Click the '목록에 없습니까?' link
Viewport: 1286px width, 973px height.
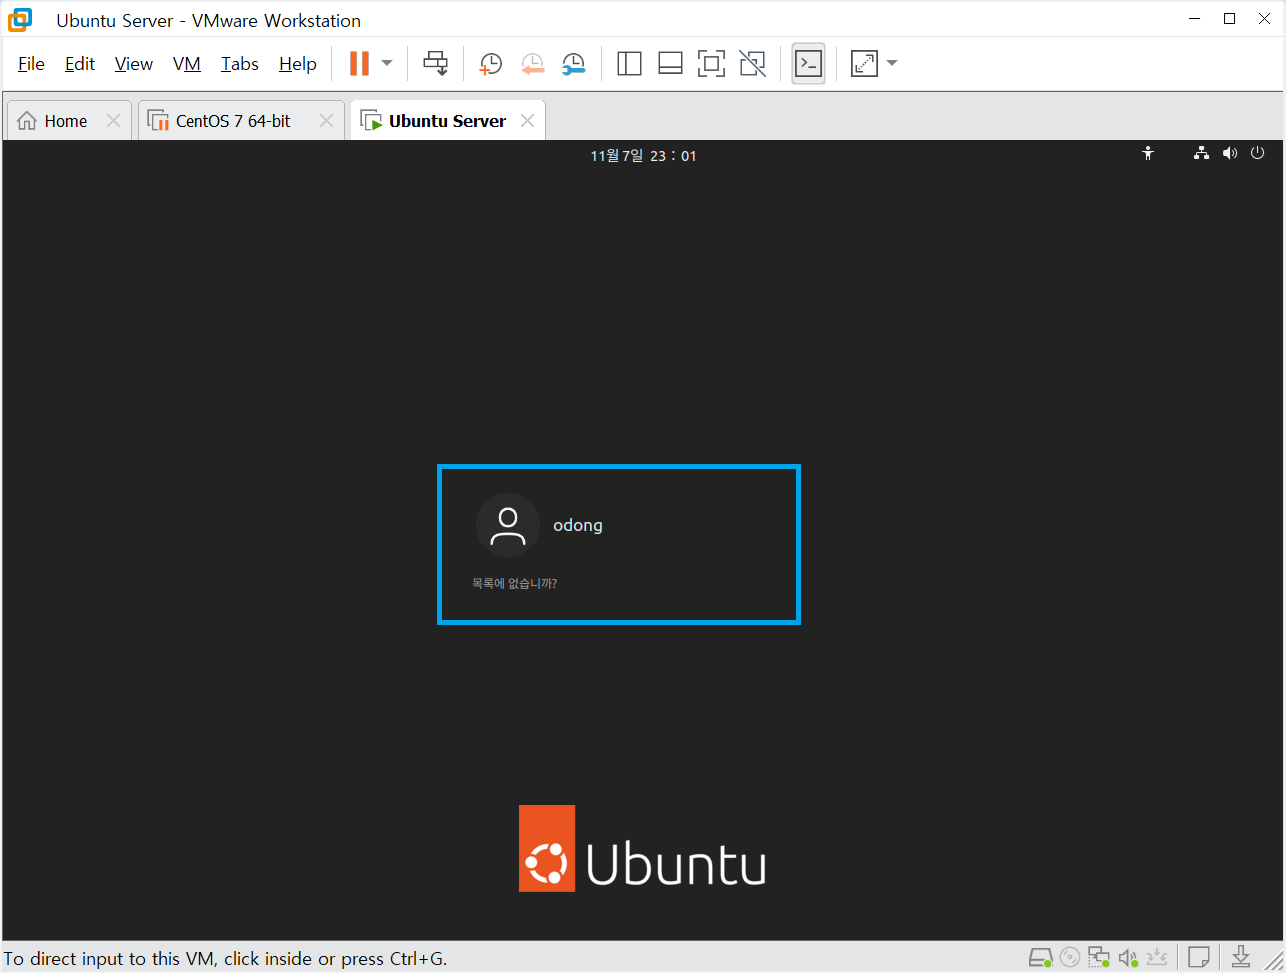514,583
